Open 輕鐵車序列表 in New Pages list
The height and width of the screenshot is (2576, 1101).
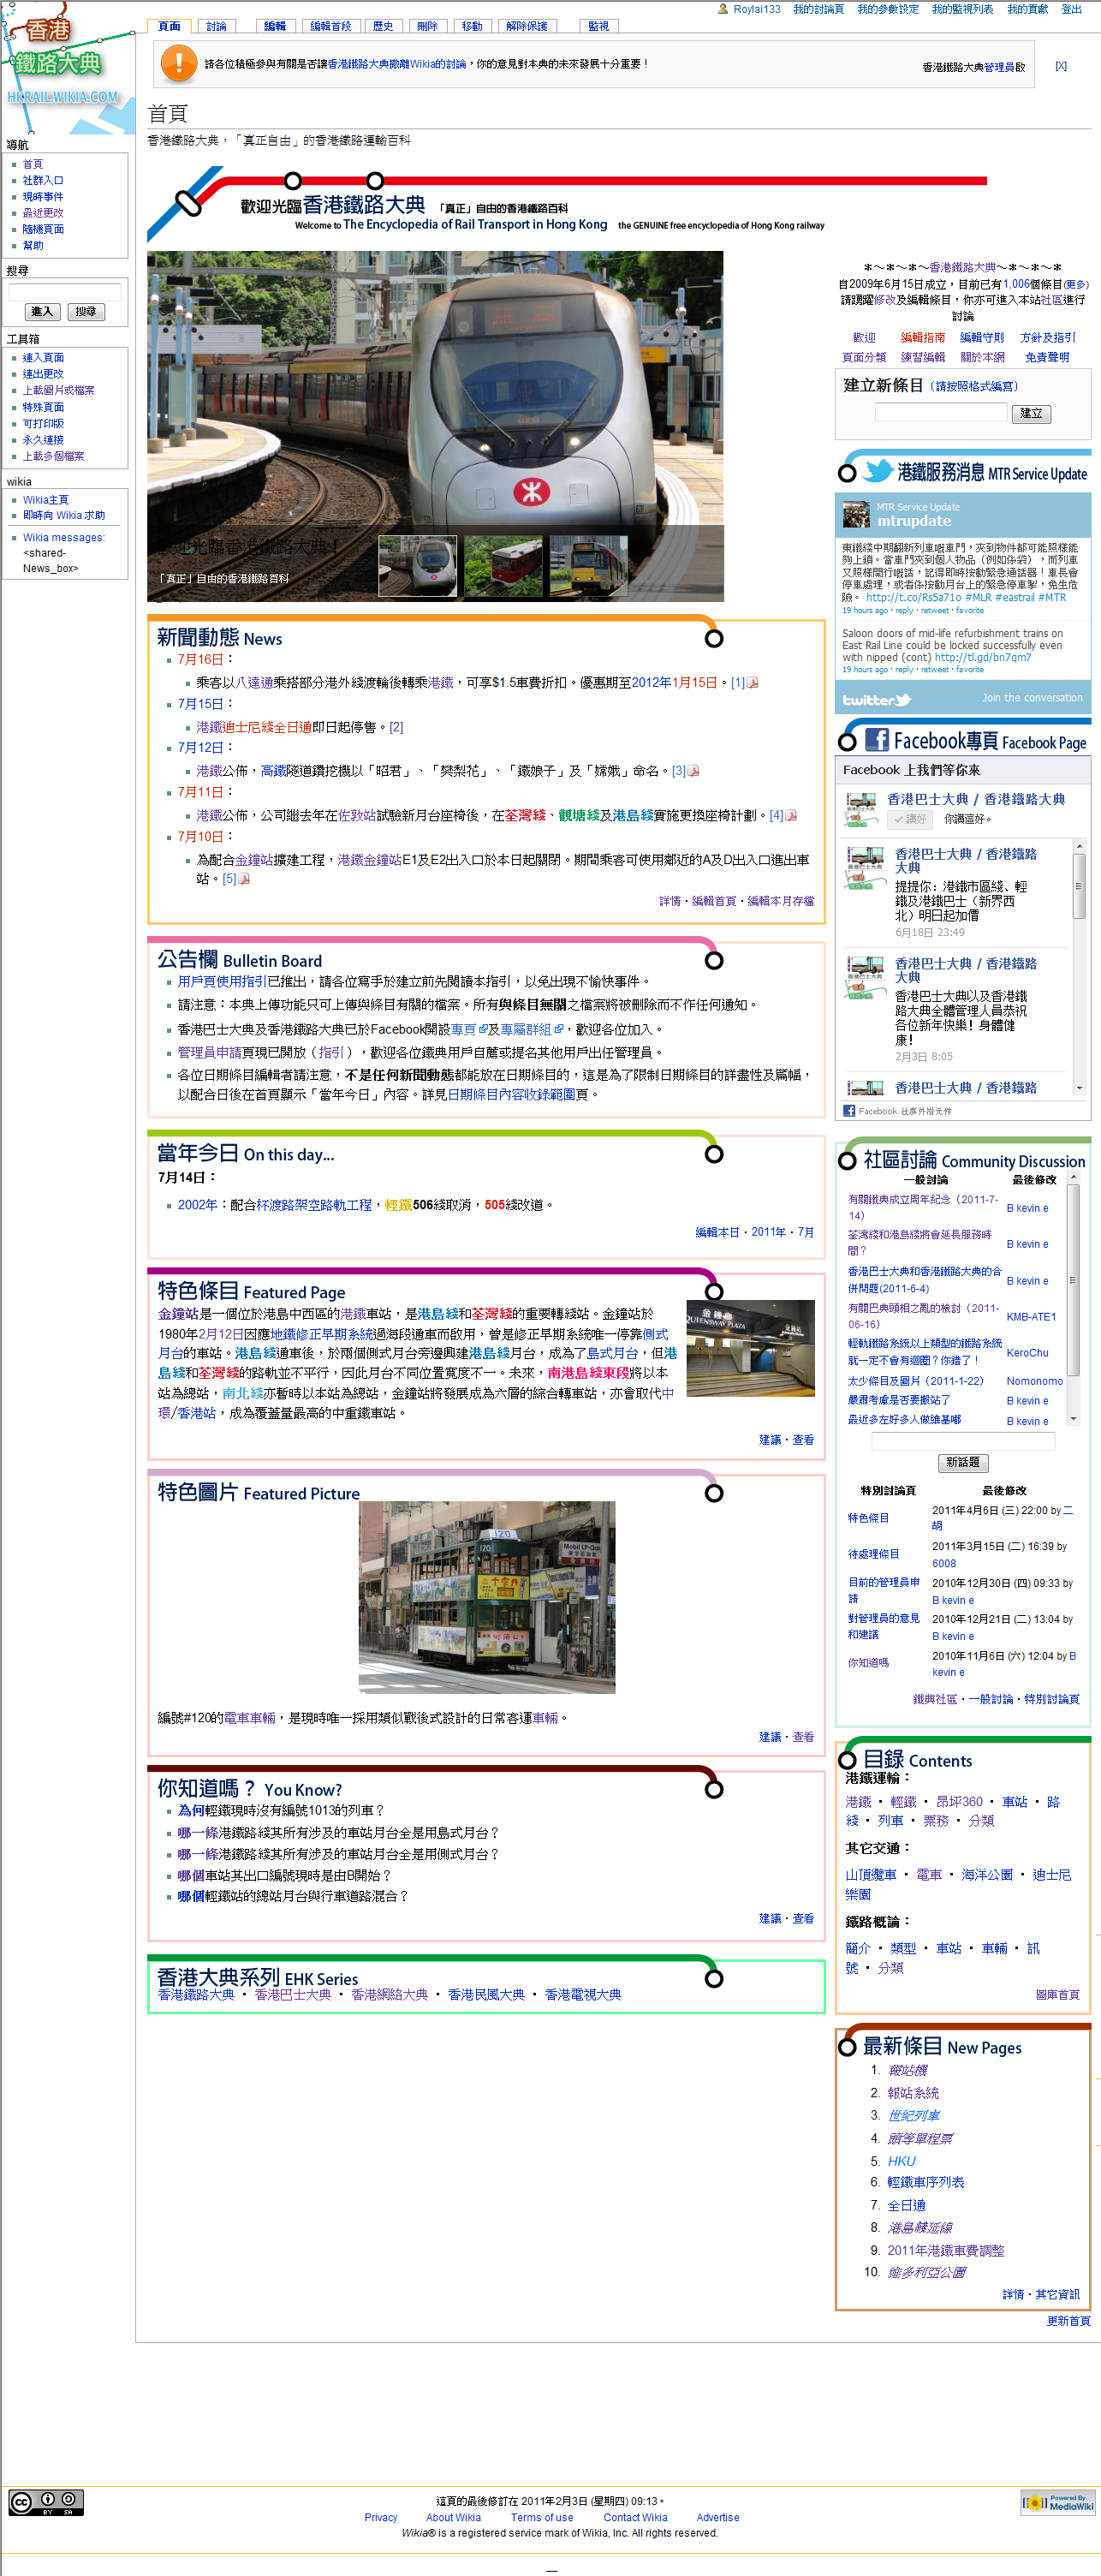point(926,2182)
